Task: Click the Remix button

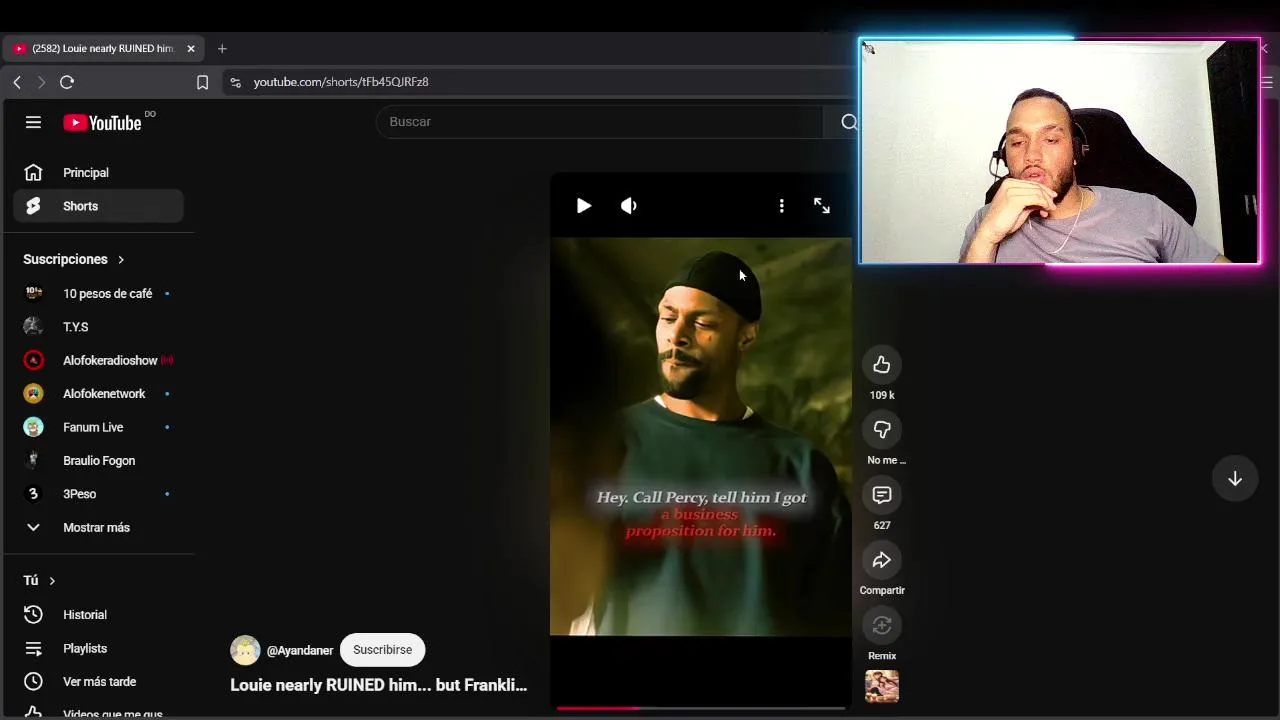Action: coord(882,626)
